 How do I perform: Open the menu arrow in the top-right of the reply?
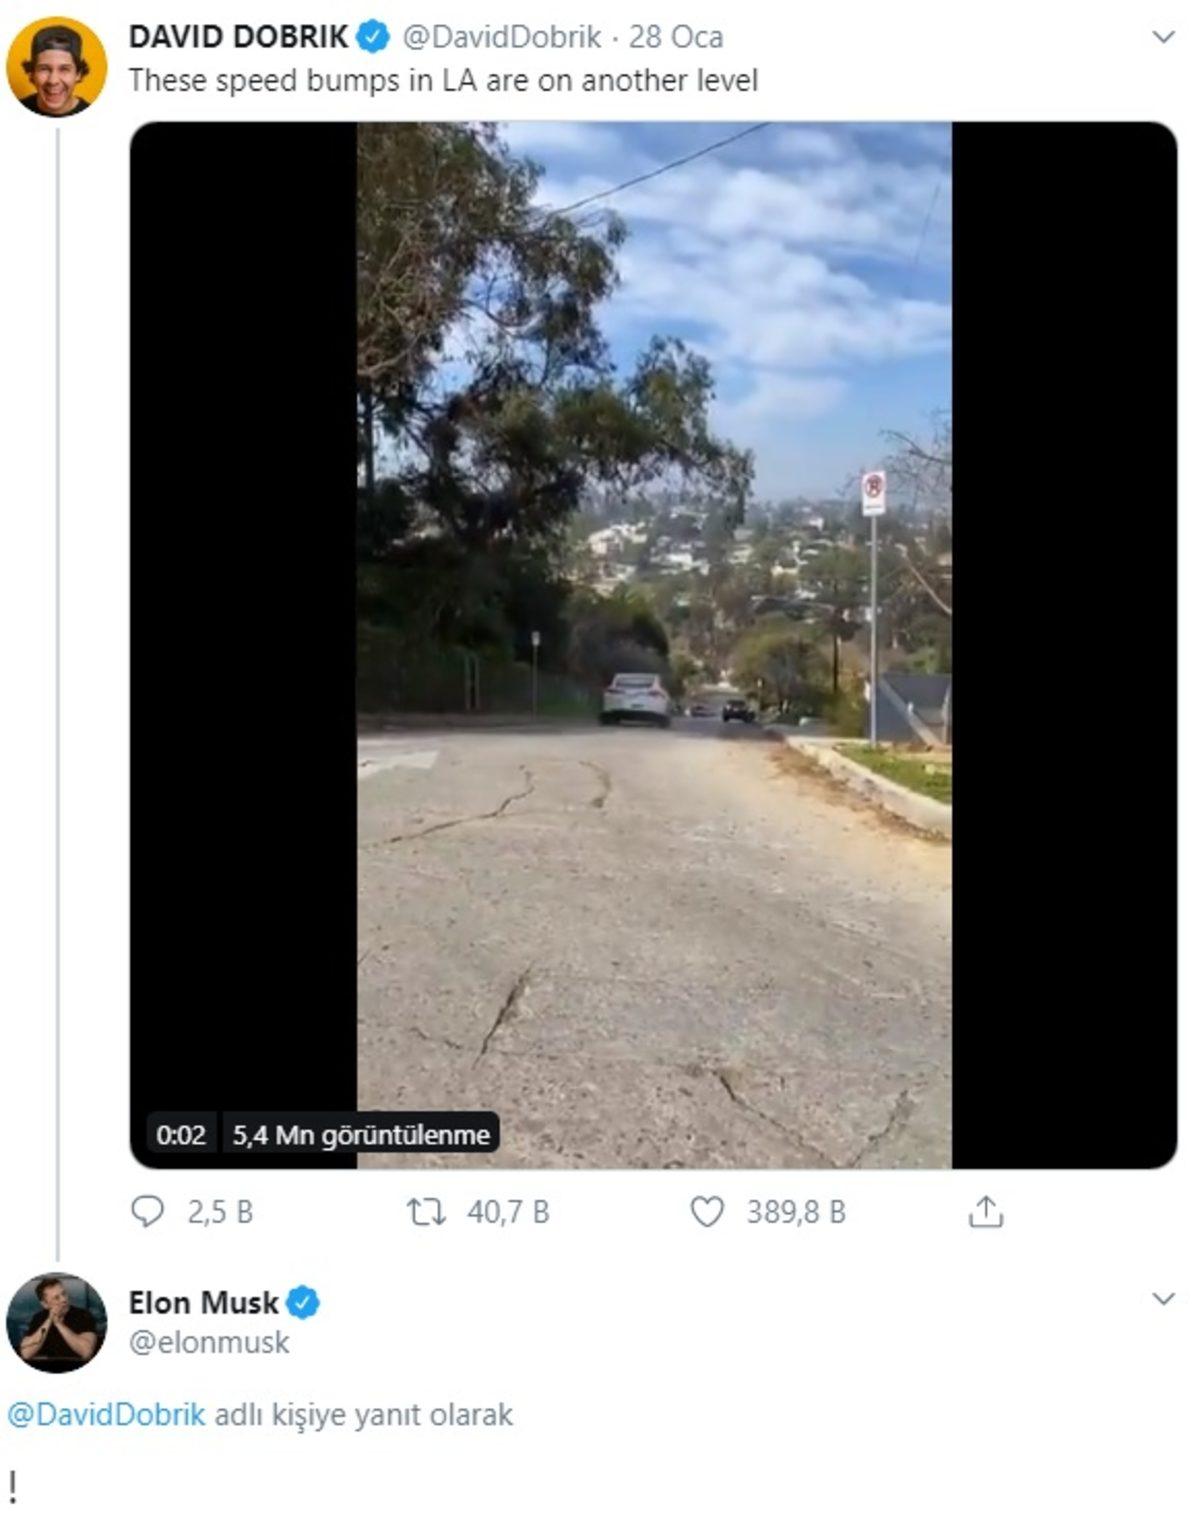pos(1162,1298)
